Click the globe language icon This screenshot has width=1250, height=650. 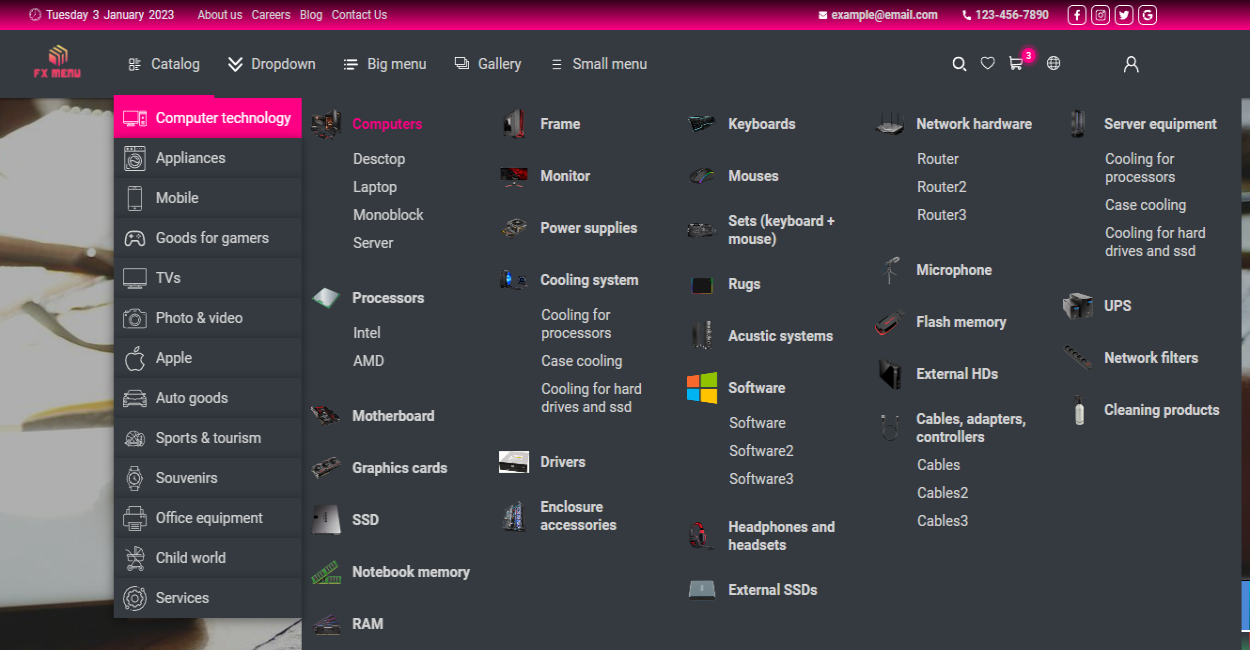[x=1053, y=64]
